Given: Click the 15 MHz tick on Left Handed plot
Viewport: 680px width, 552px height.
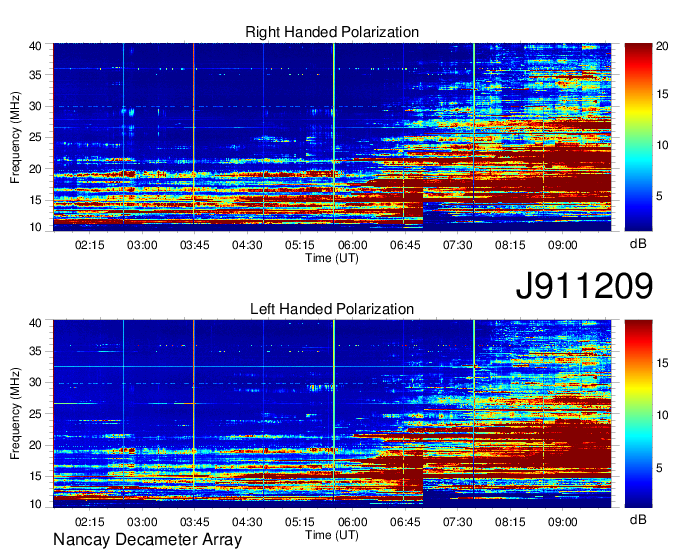Looking at the screenshot, I should pos(36,476).
